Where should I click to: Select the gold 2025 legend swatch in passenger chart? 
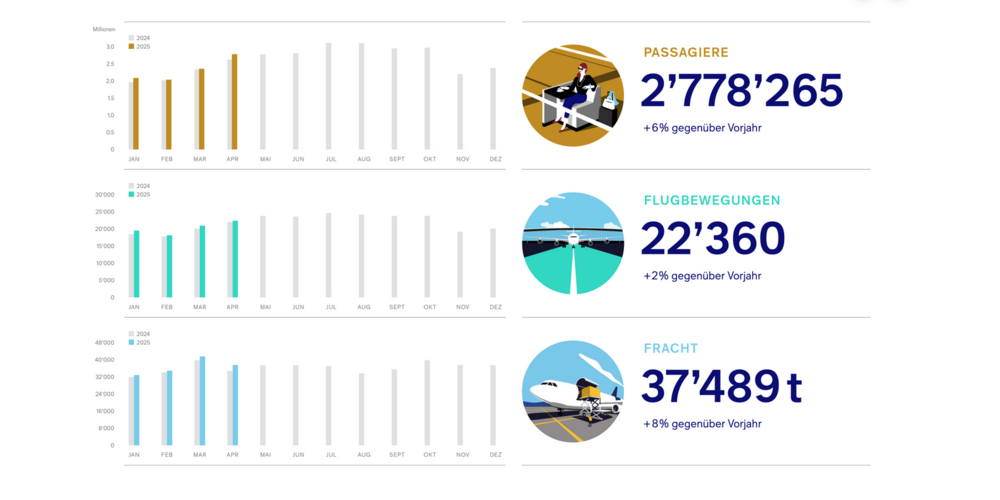point(131,47)
